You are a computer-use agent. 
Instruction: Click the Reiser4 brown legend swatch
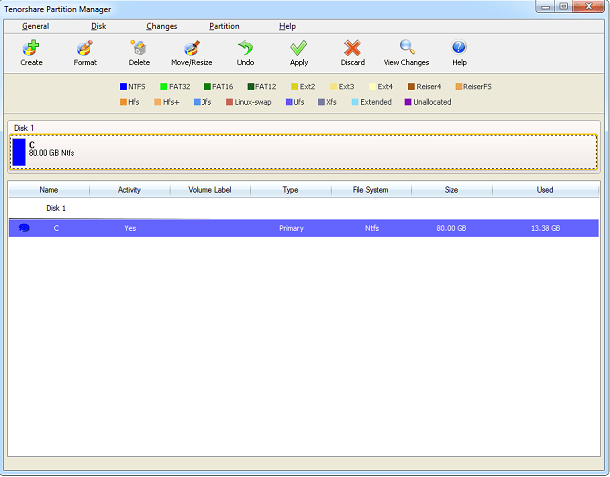pyautogui.click(x=411, y=86)
